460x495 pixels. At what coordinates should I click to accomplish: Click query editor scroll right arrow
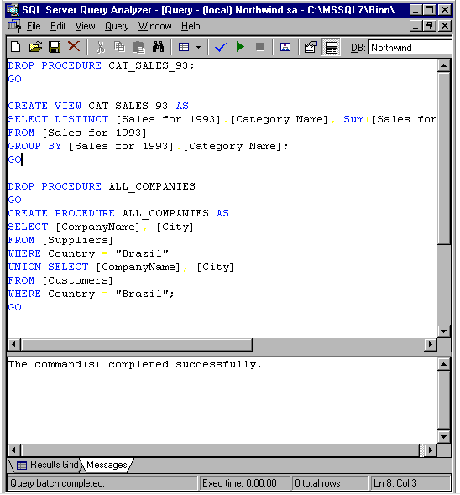coord(430,344)
